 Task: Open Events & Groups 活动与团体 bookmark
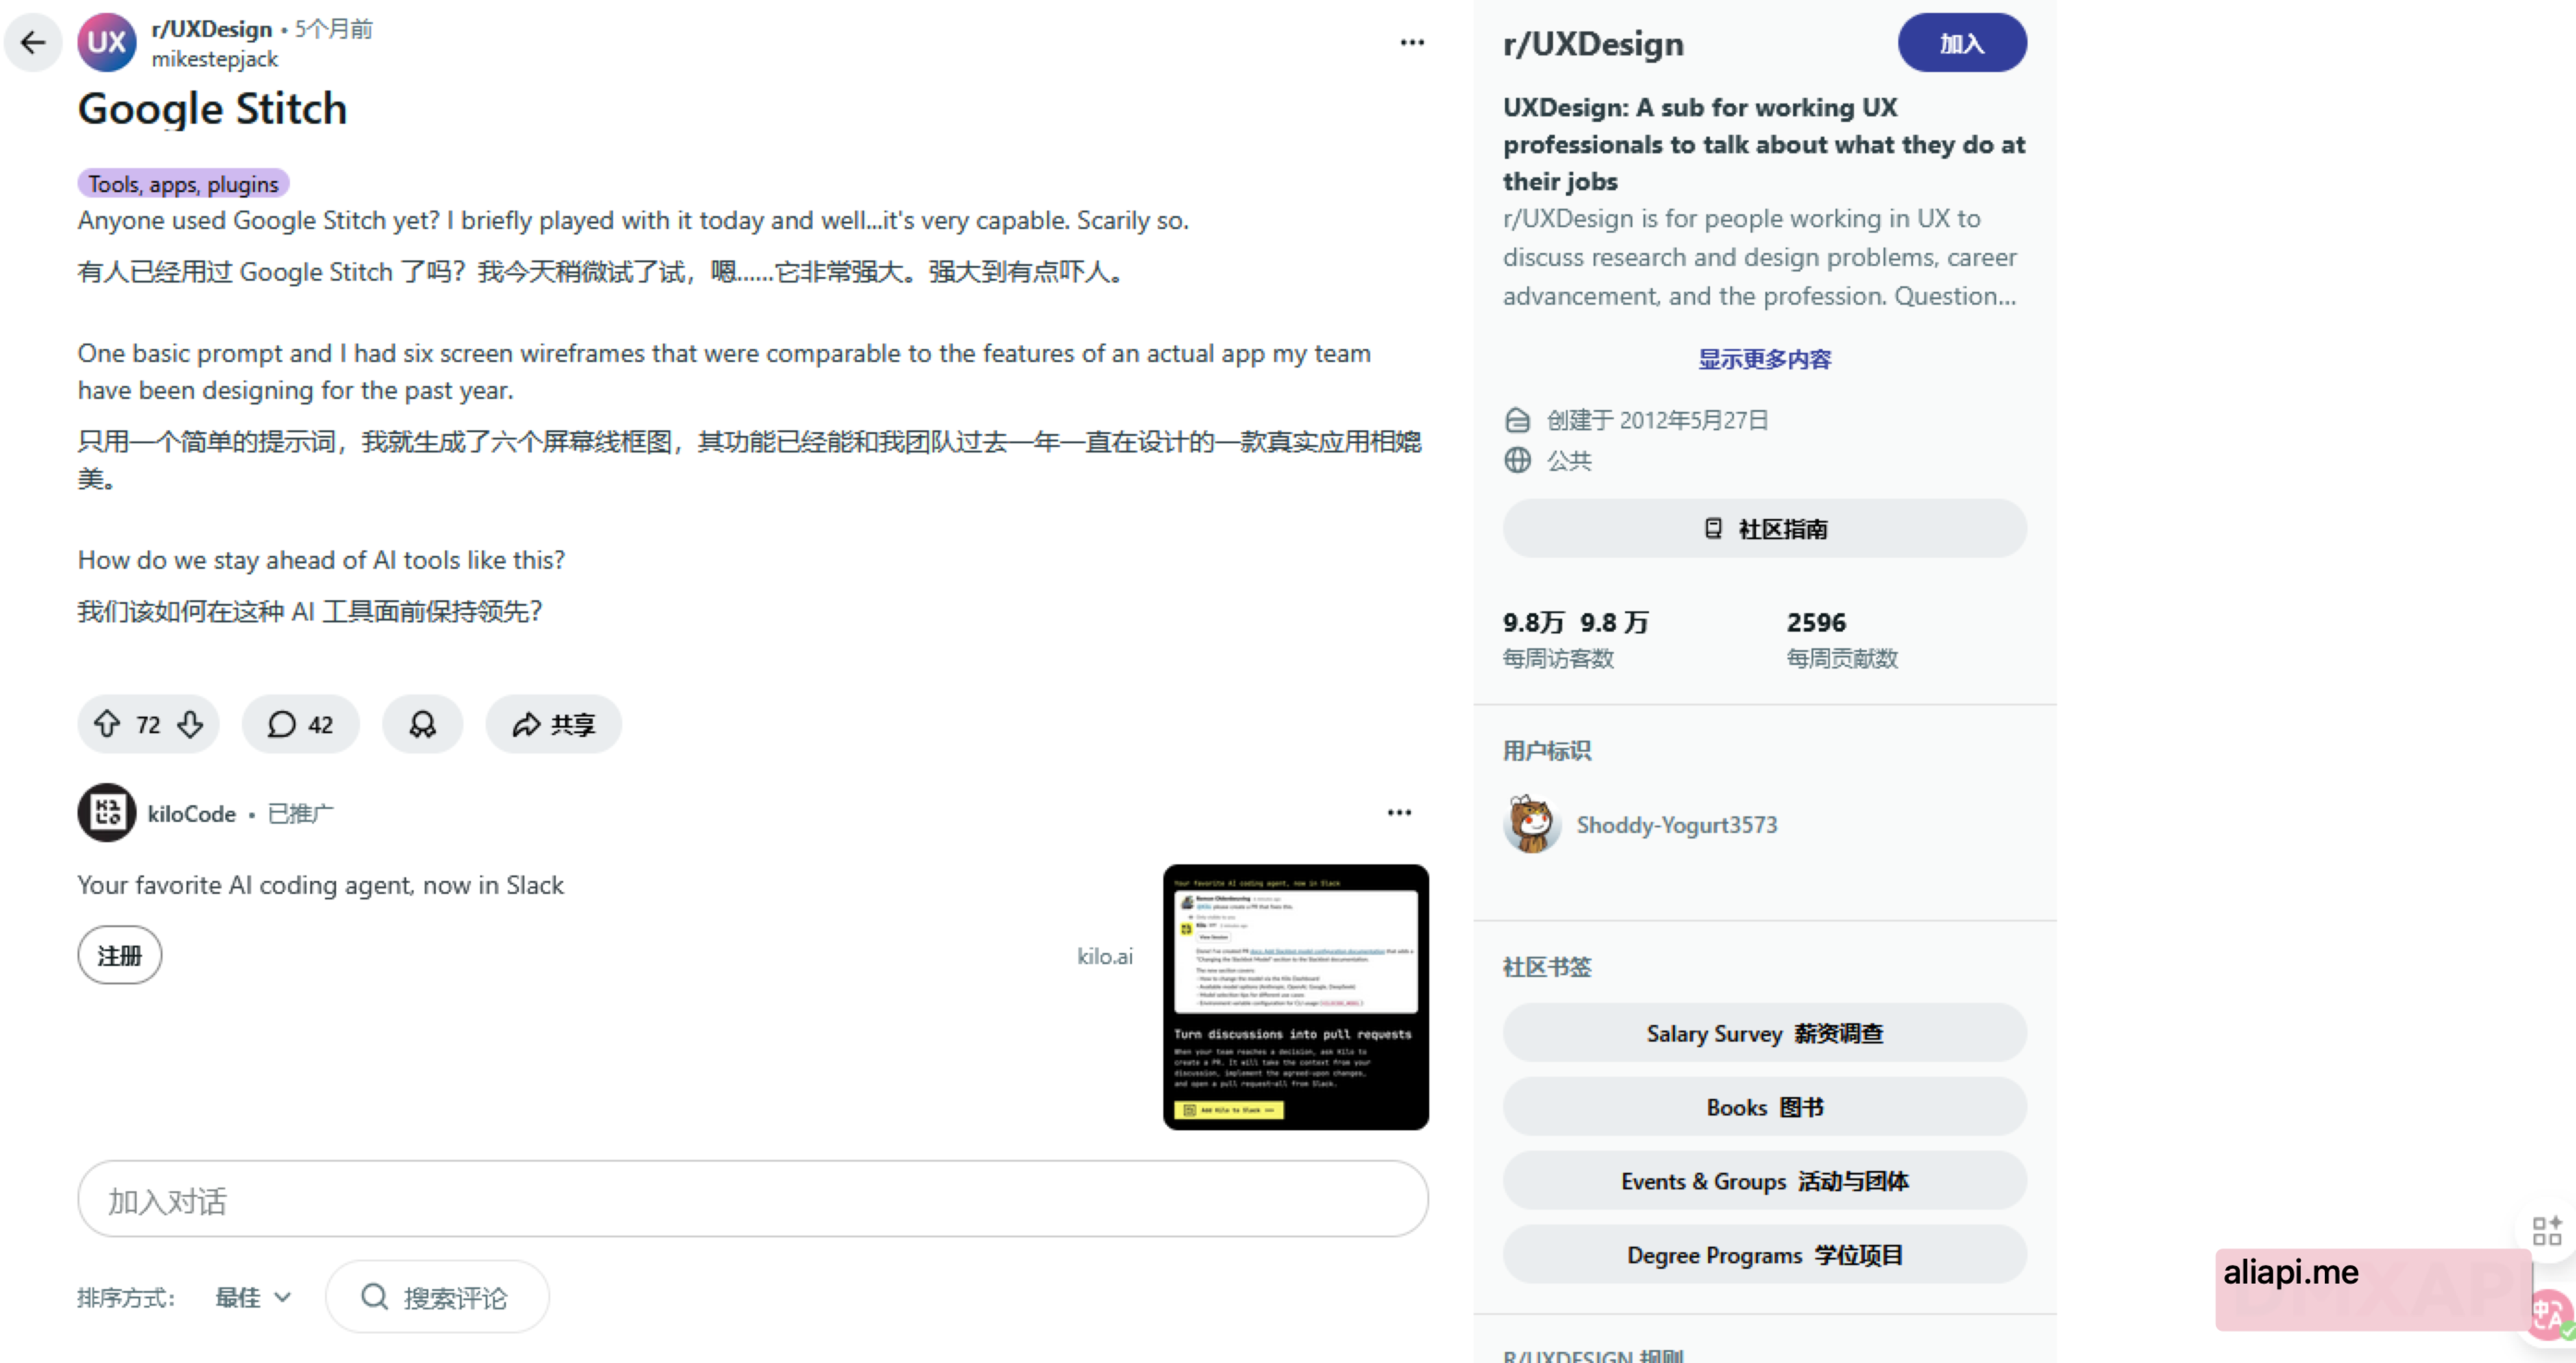click(1765, 1181)
